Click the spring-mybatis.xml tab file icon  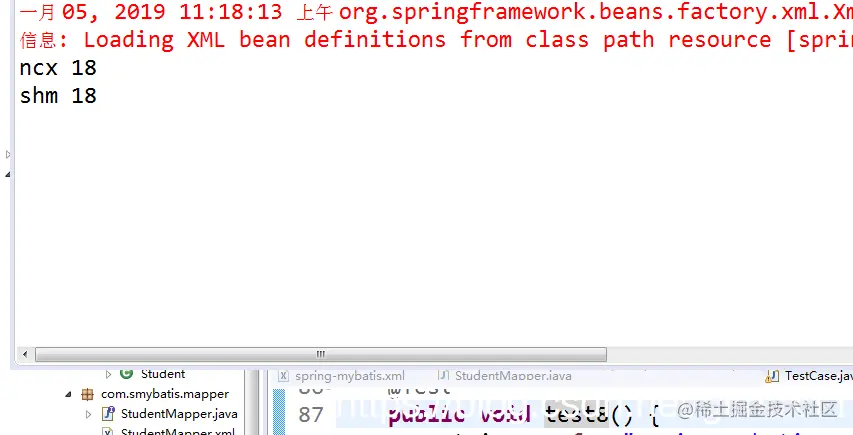pyautogui.click(x=283, y=376)
